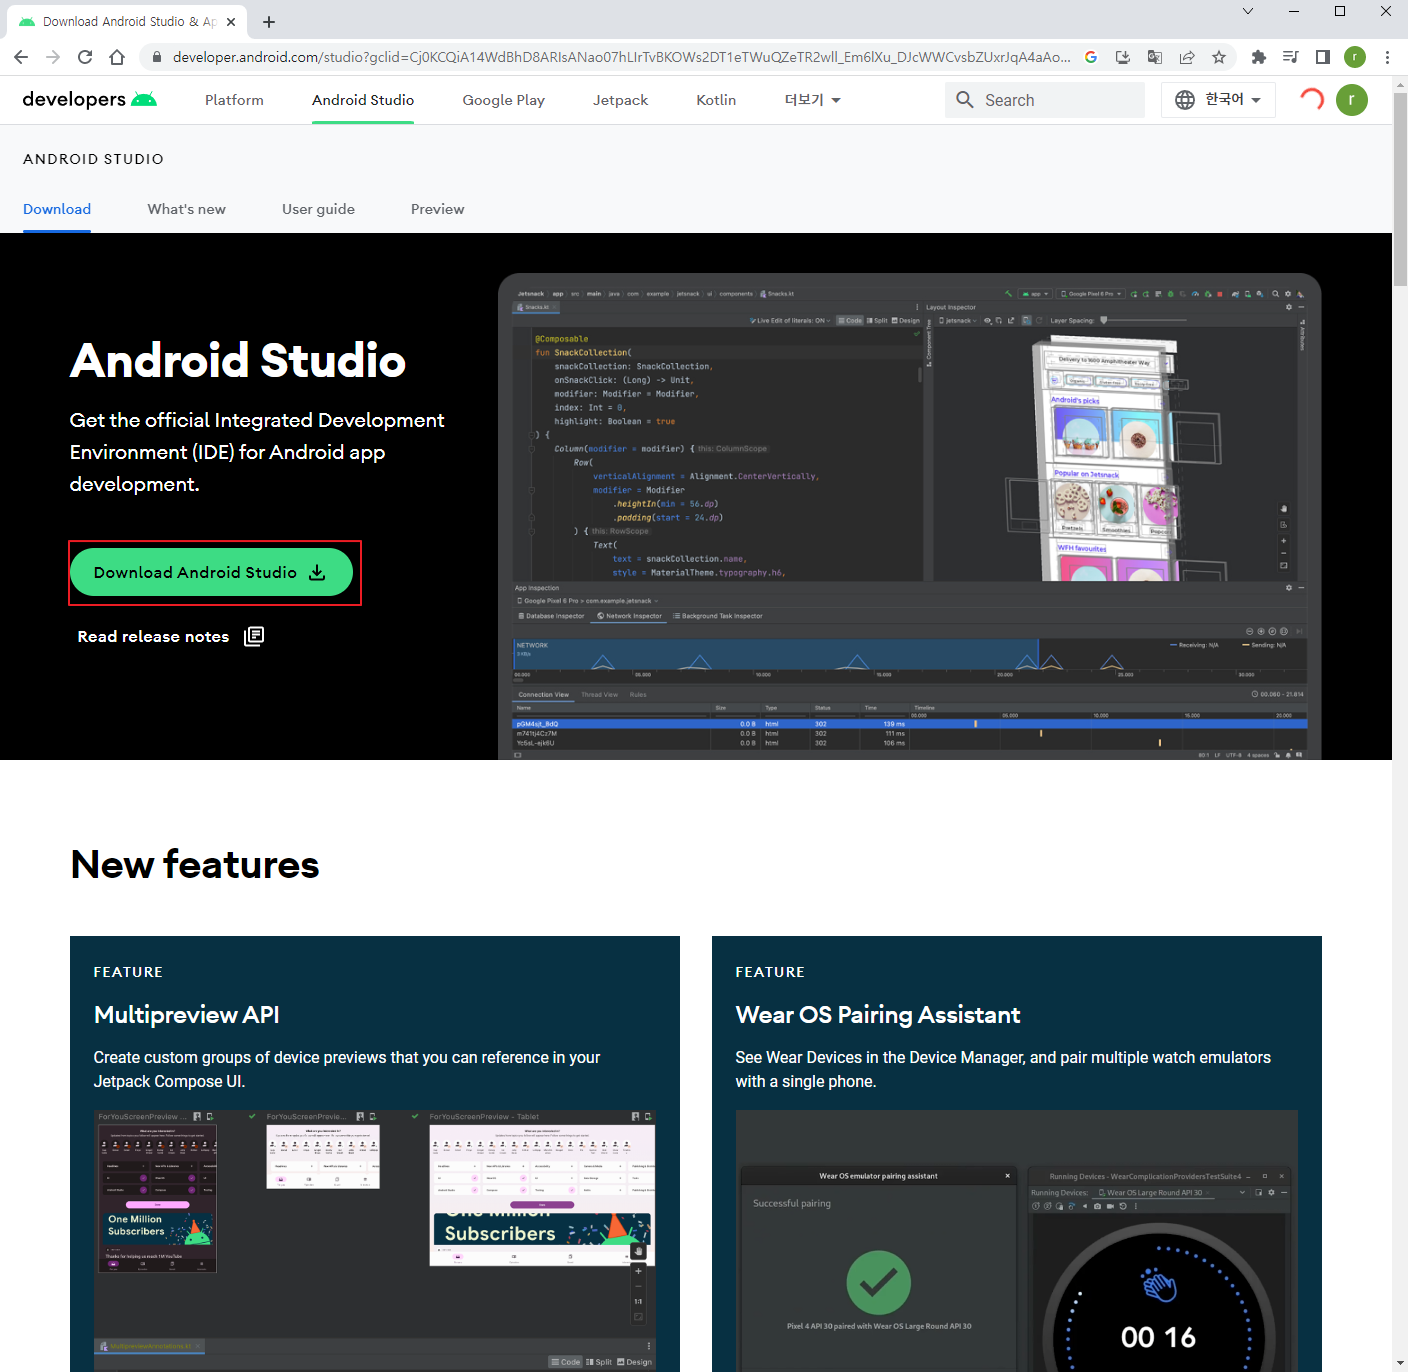Click the Wear OS pairing preview image
1408x1372 pixels.
point(1016,1240)
